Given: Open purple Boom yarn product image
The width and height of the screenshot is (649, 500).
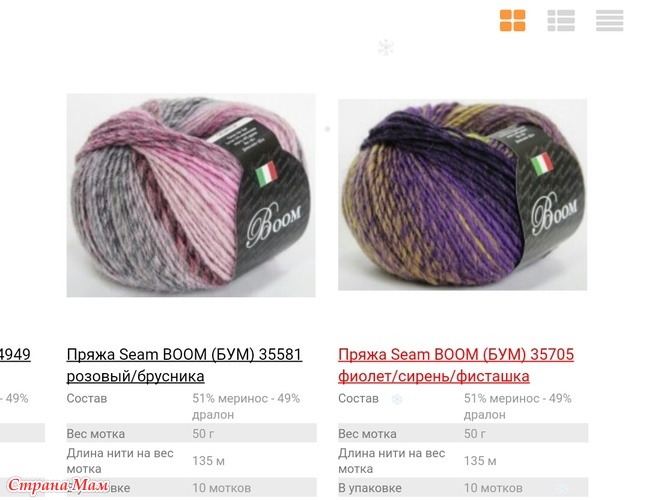Looking at the screenshot, I should click(462, 195).
